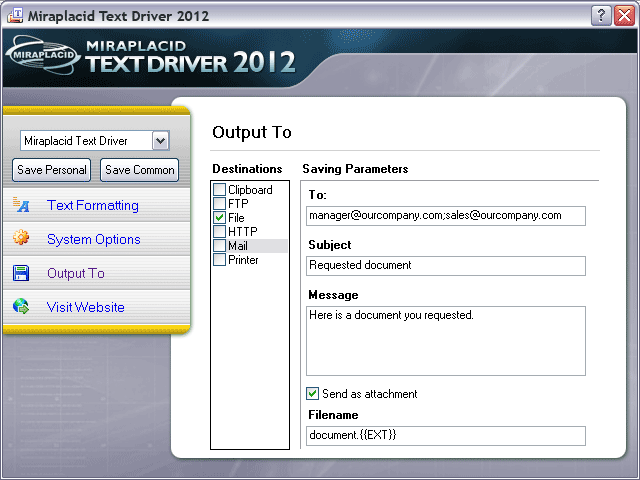Screen dimensions: 640x480
Task: Click the Save Personal button
Action: click(51, 170)
